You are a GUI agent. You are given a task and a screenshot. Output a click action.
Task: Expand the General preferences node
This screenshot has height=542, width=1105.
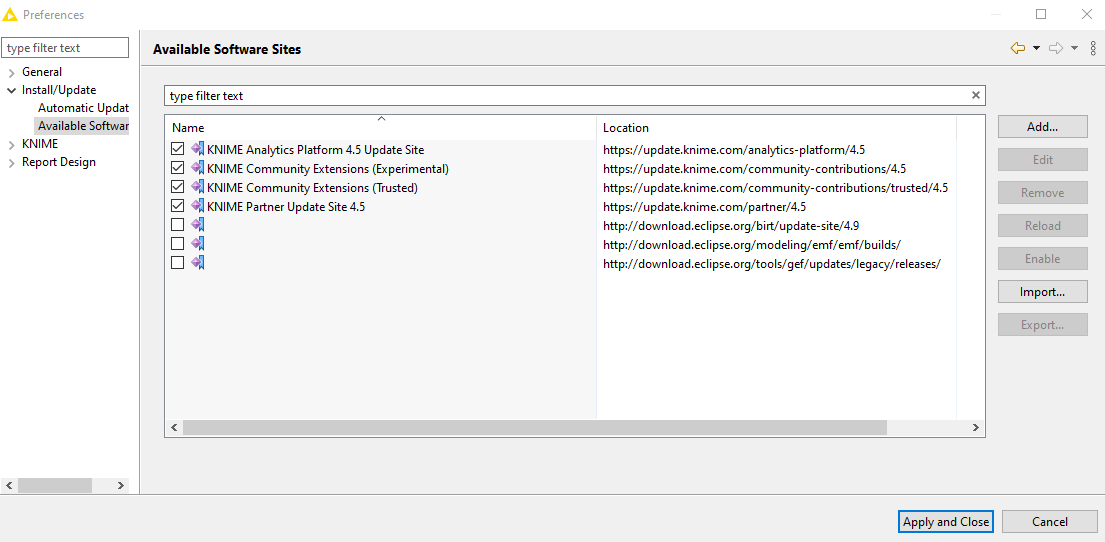(x=12, y=72)
